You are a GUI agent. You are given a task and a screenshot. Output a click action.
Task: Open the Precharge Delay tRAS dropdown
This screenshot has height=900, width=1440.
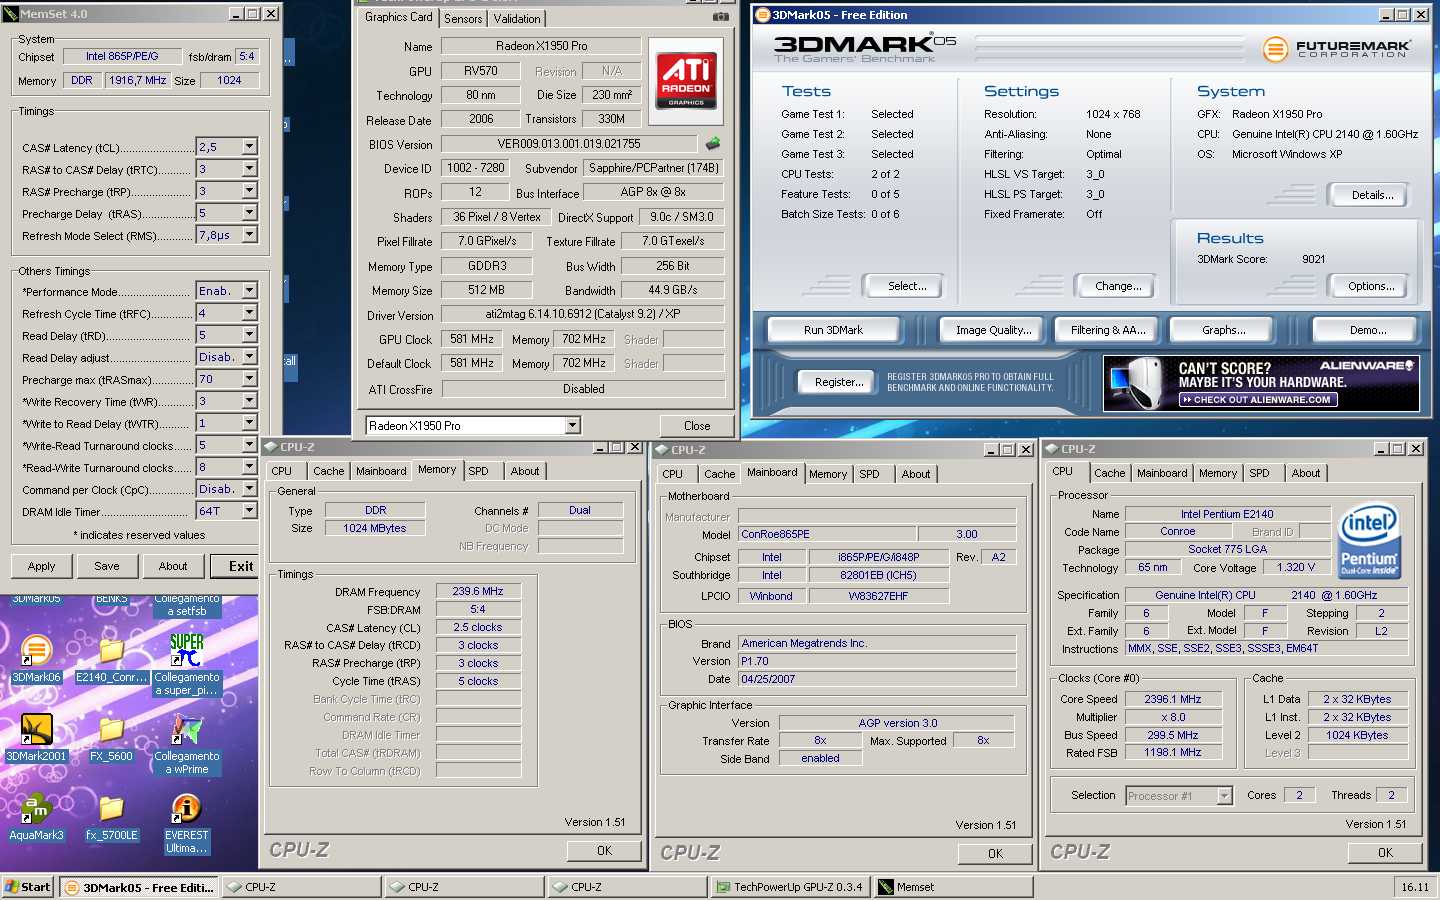(249, 213)
